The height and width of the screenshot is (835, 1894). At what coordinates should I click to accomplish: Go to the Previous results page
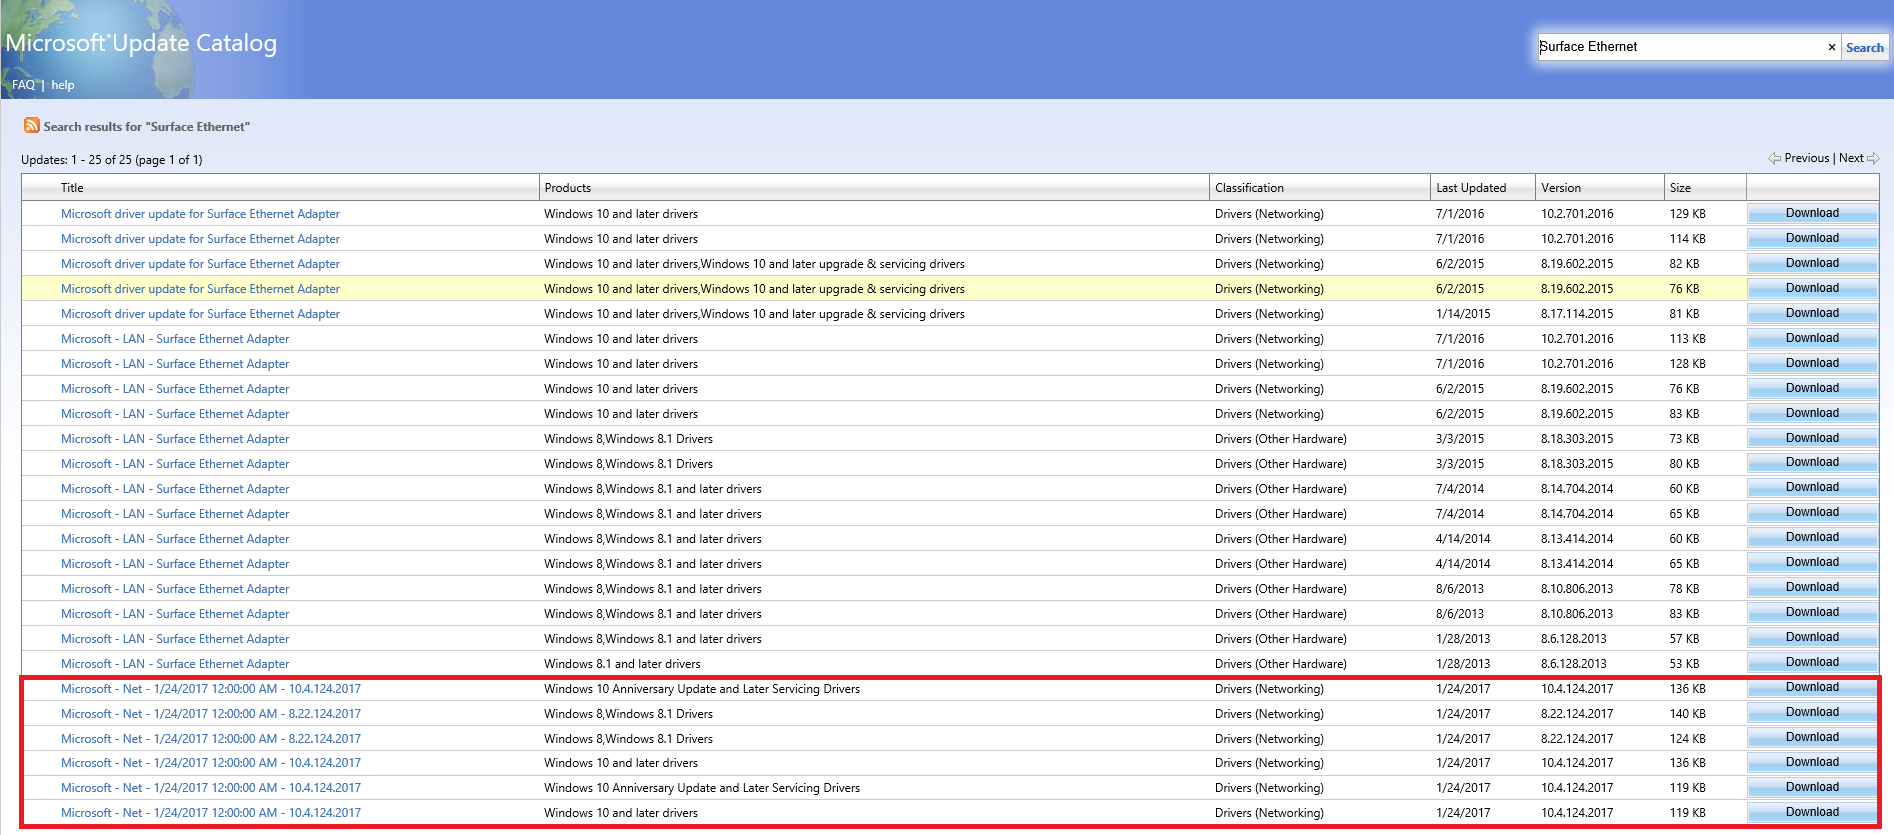tap(1806, 158)
